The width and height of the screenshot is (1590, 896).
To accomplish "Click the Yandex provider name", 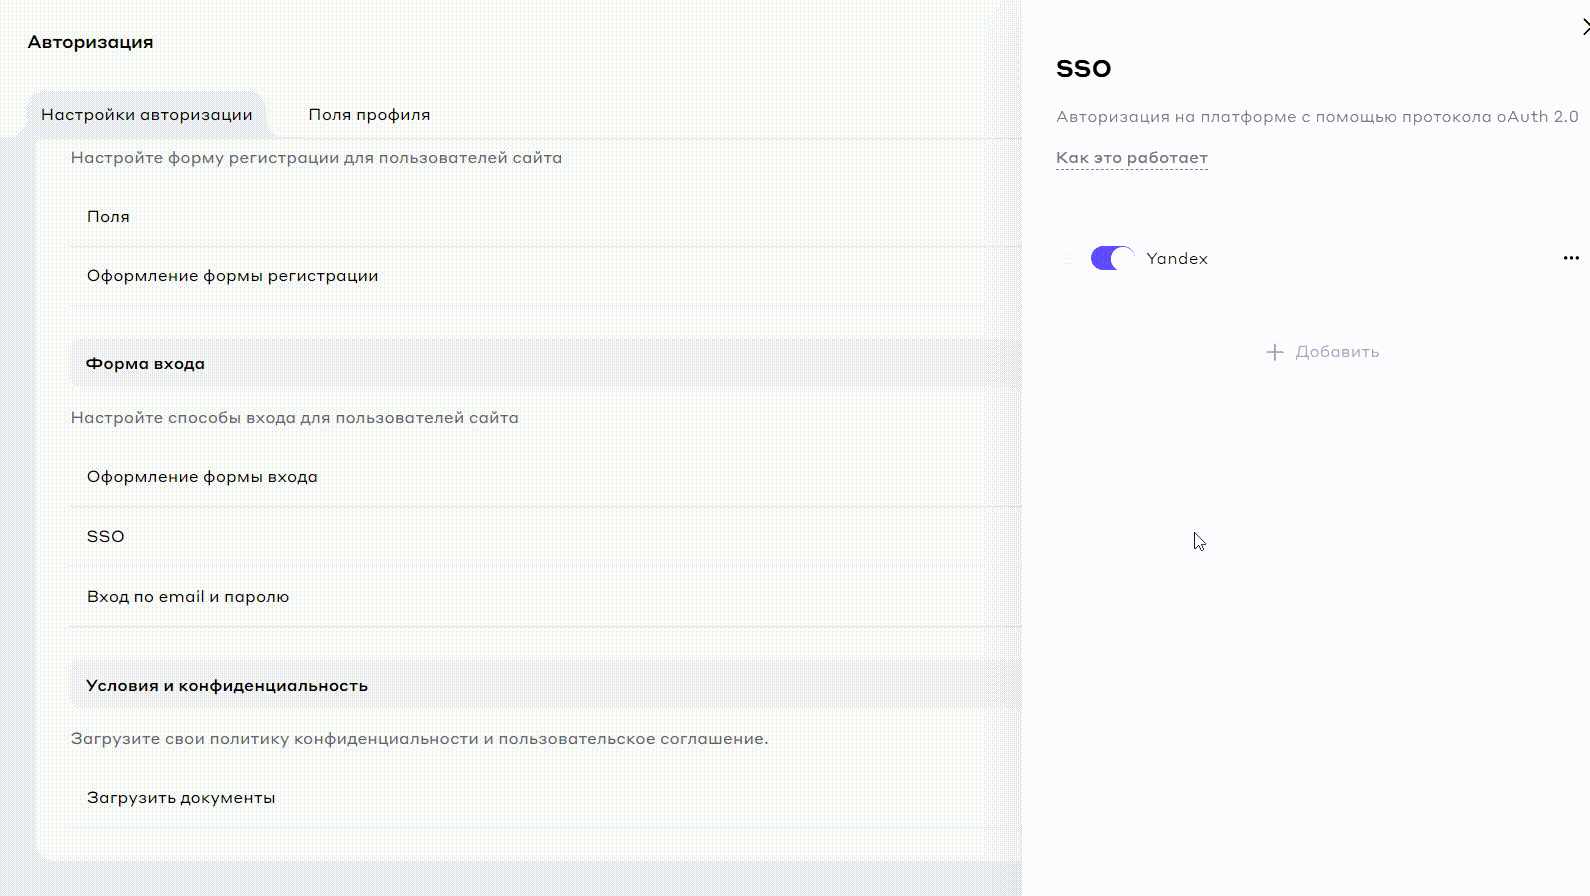I will pyautogui.click(x=1176, y=258).
